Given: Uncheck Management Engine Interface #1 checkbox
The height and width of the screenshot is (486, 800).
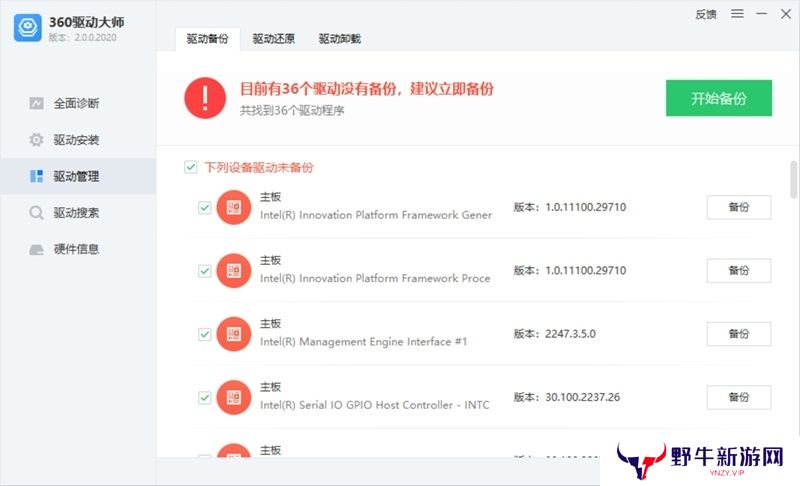Looking at the screenshot, I should [205, 334].
